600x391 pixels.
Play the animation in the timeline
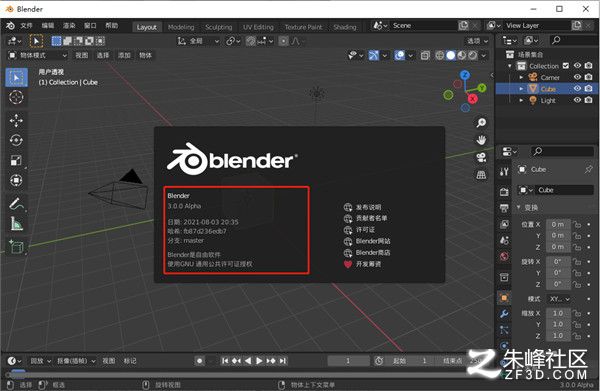[259, 360]
